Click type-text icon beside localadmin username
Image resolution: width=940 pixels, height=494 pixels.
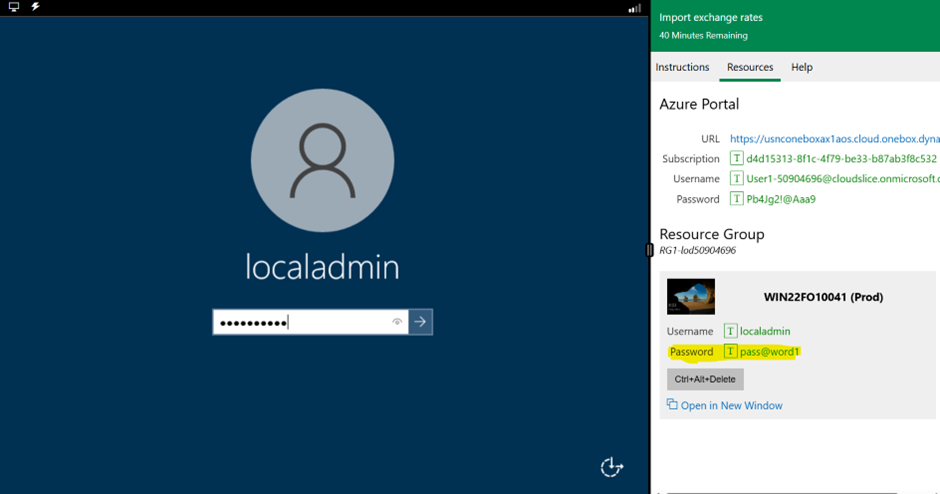730,331
